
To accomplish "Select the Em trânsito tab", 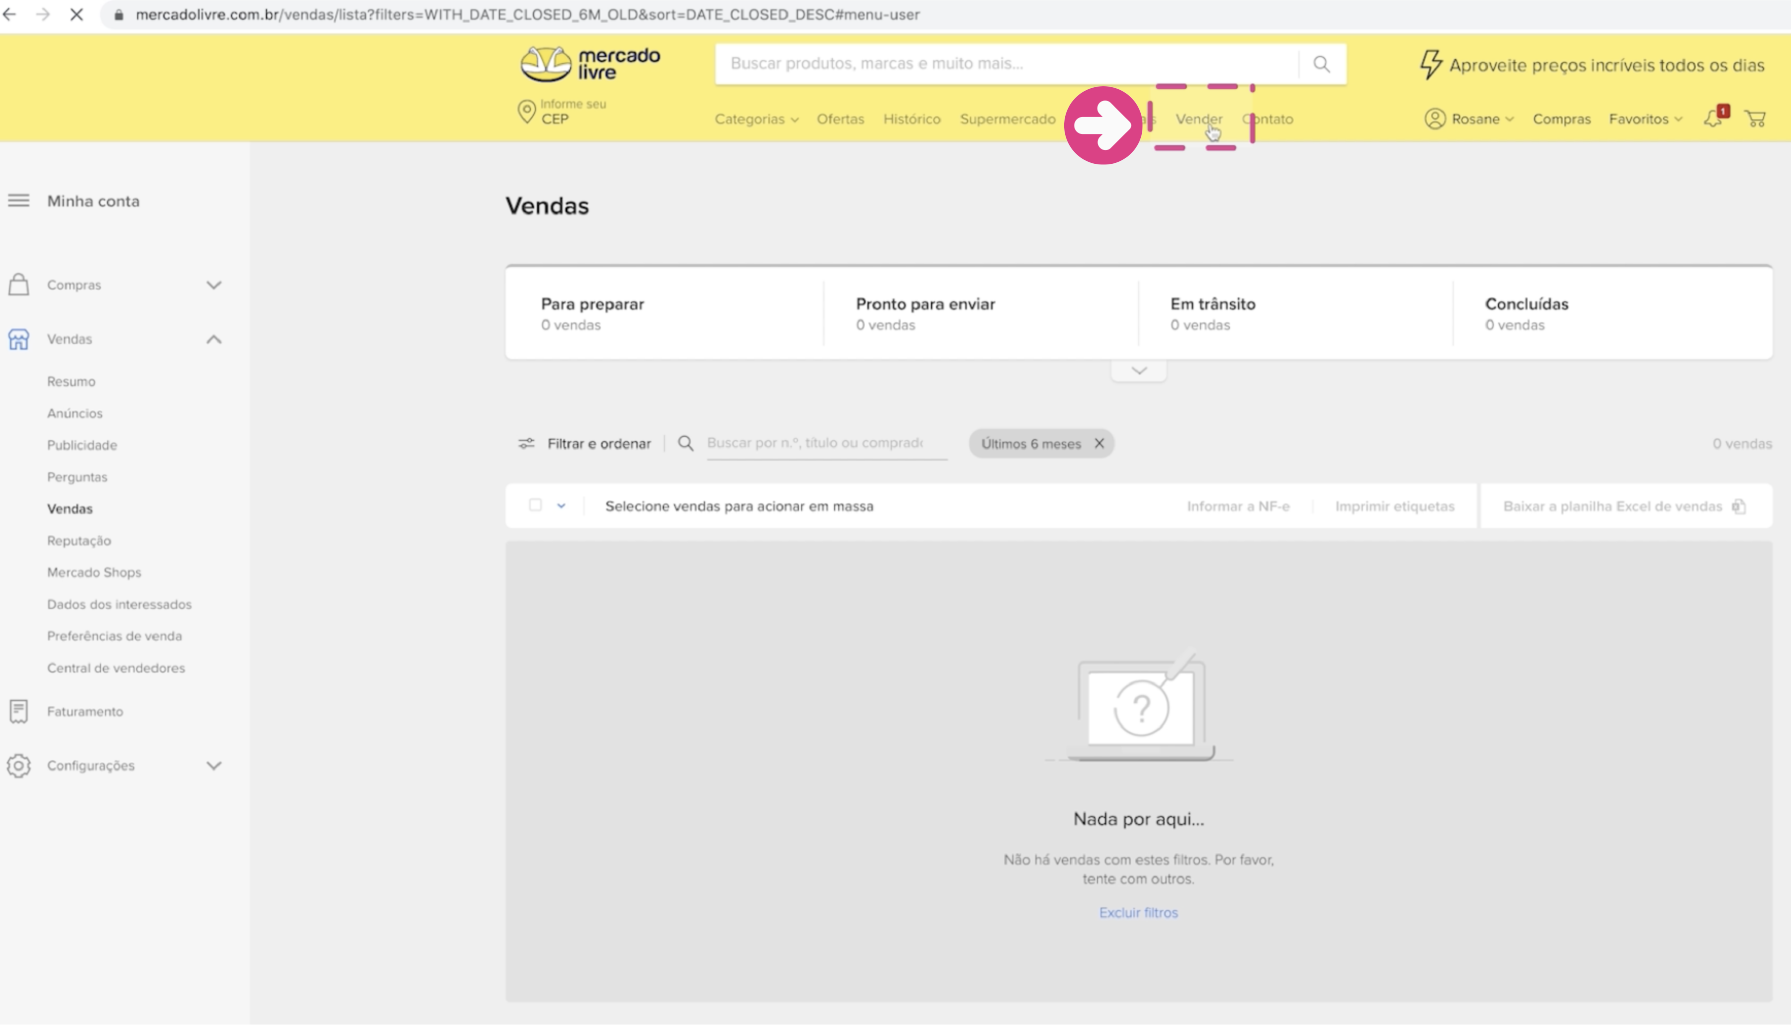I will (1295, 313).
